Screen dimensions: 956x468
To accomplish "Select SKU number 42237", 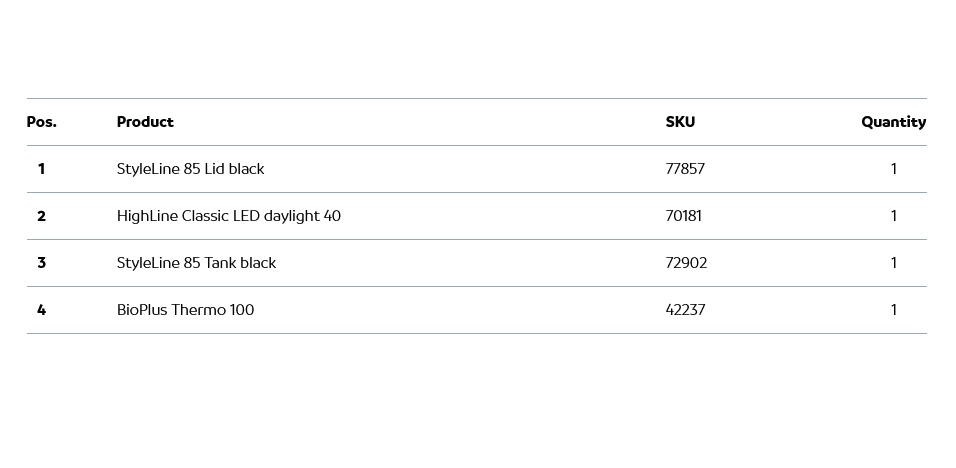I will coord(685,310).
